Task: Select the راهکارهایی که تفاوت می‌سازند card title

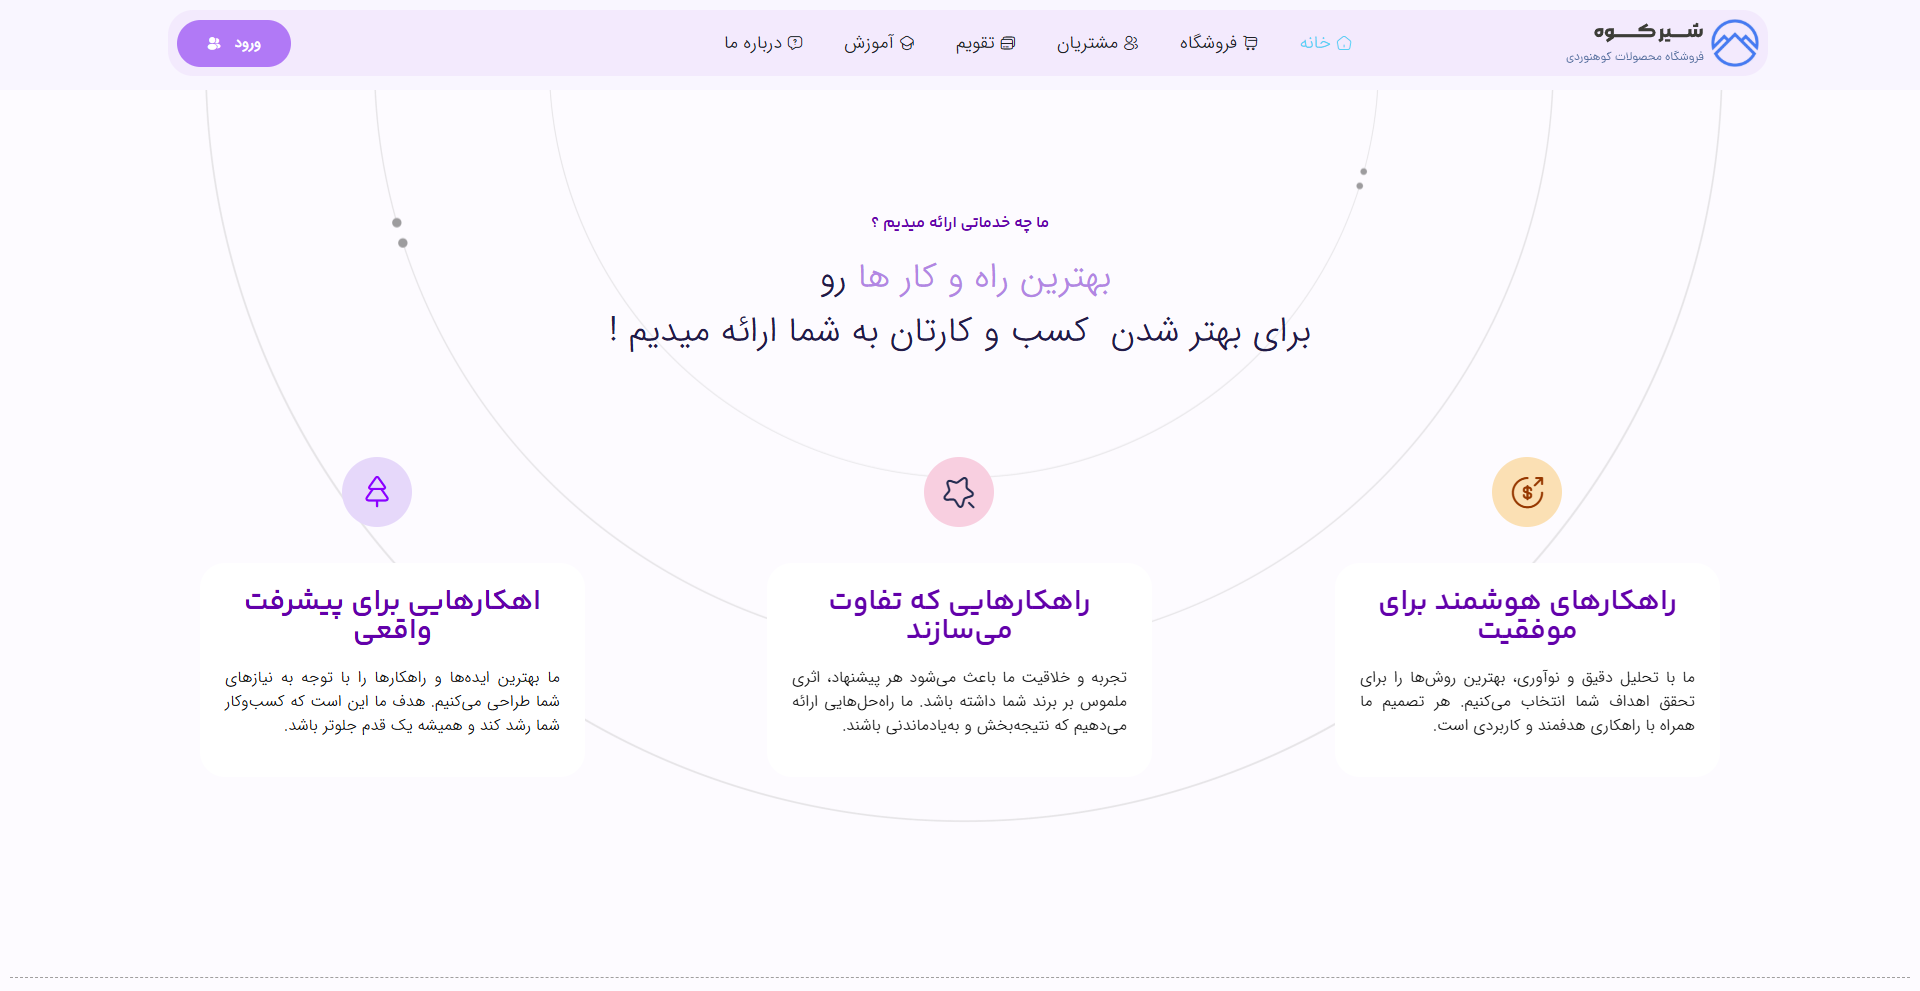Action: (x=959, y=614)
